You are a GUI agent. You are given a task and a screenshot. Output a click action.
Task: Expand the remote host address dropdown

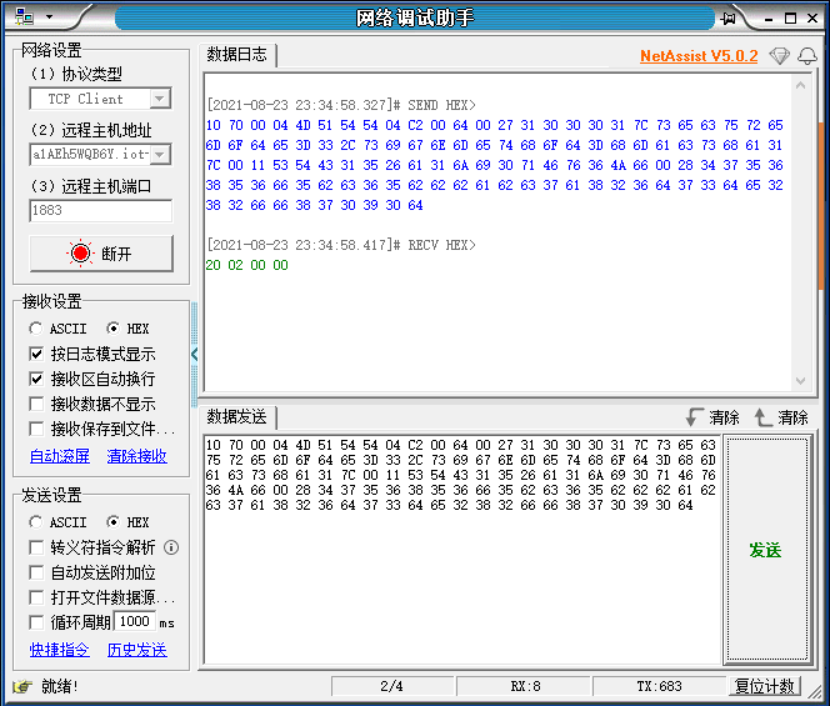[x=160, y=155]
